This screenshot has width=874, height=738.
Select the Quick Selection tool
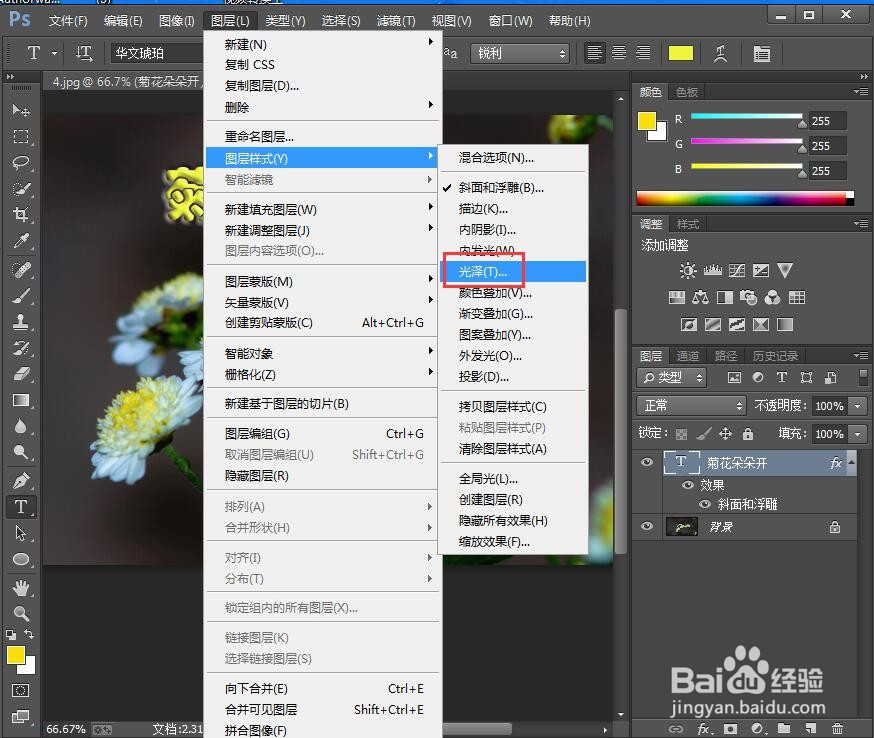point(21,189)
